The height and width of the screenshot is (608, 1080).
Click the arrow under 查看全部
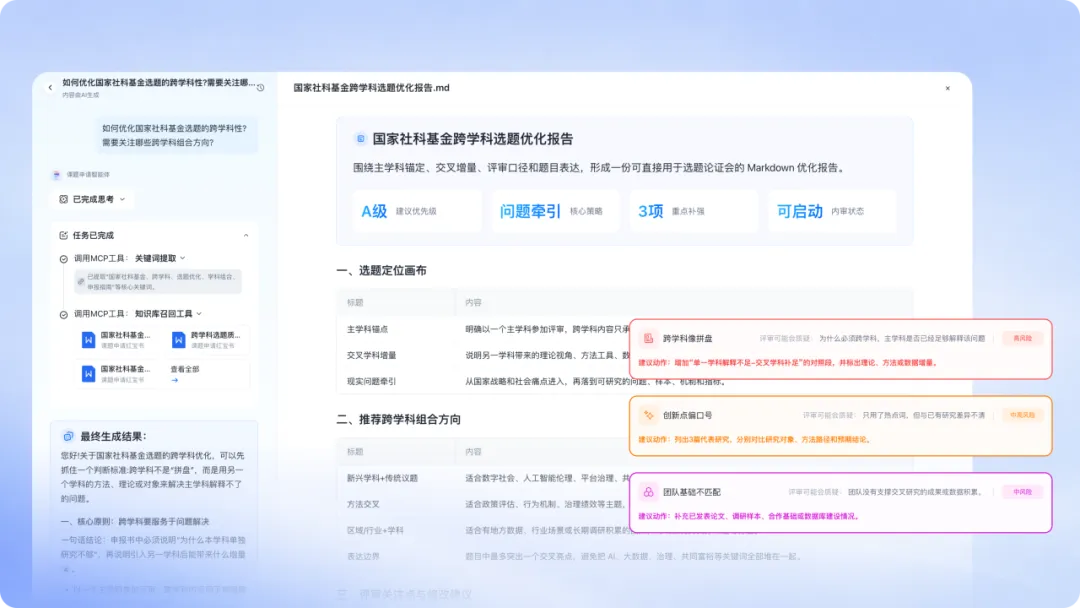pyautogui.click(x=175, y=380)
